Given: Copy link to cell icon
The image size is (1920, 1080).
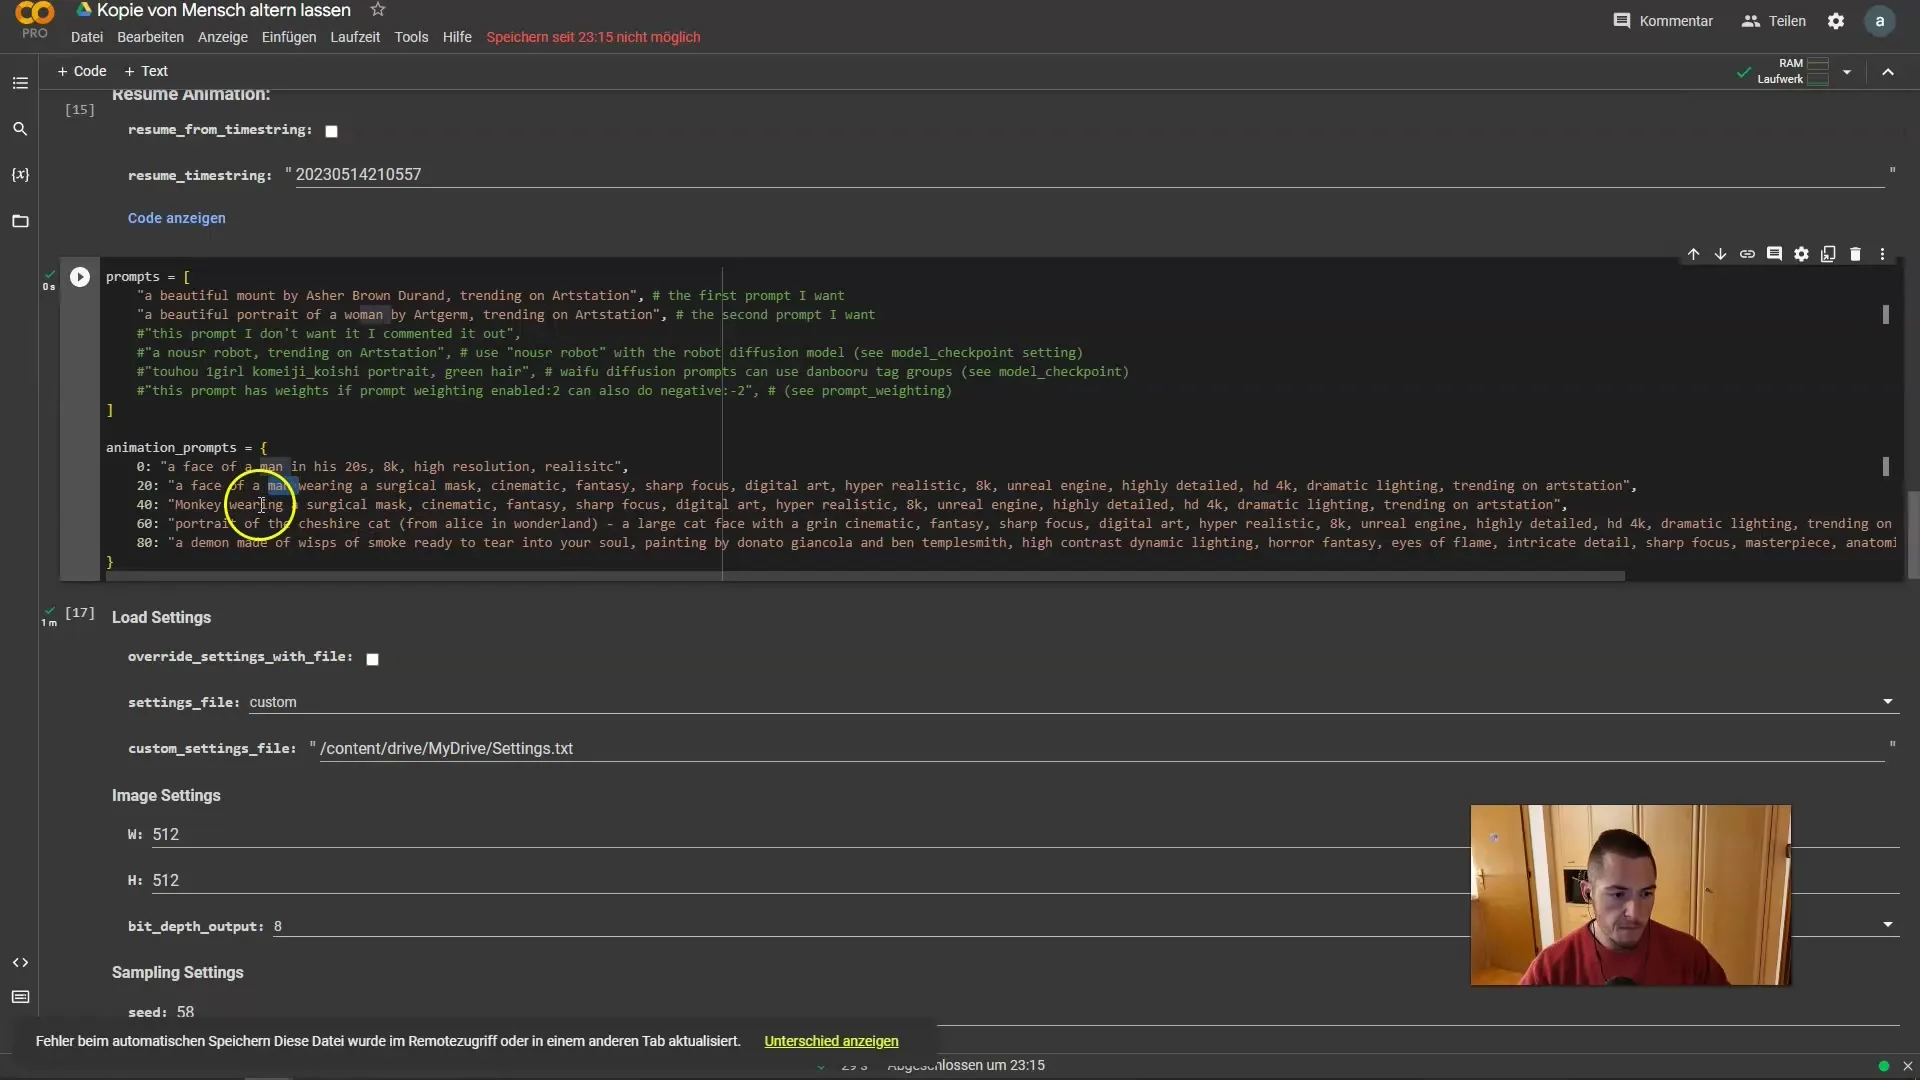Looking at the screenshot, I should point(1747,254).
